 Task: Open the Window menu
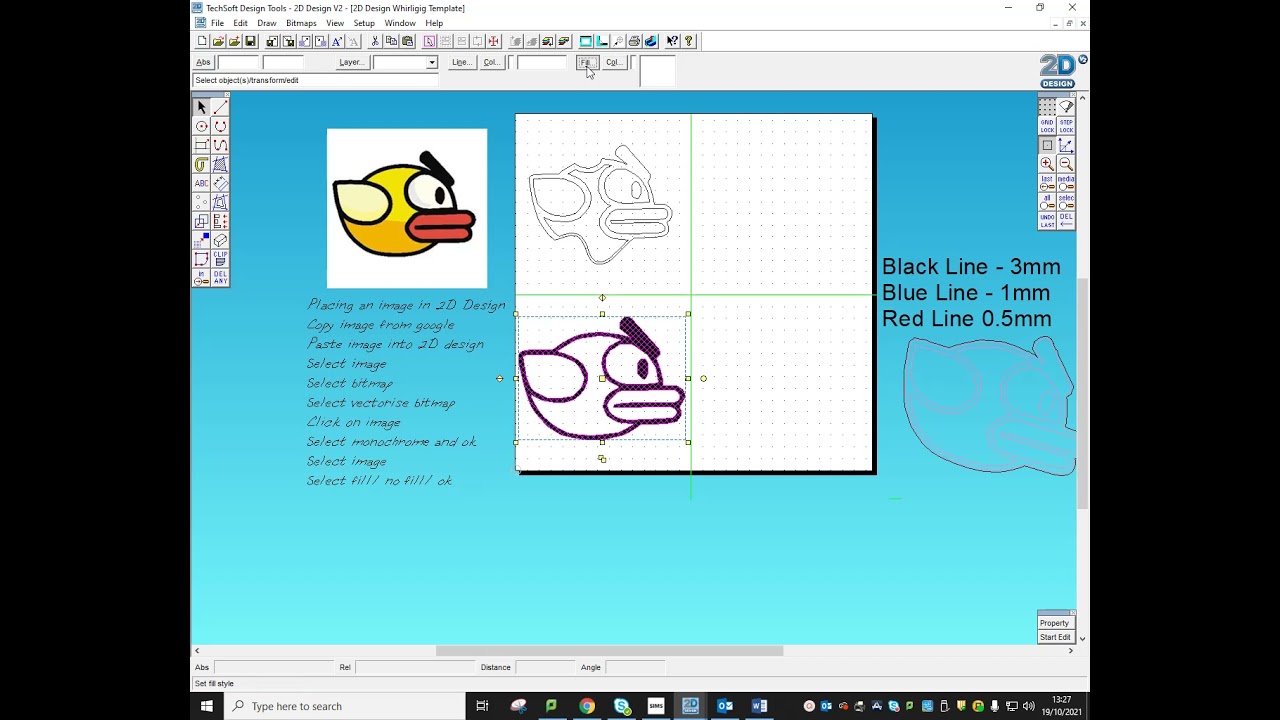[400, 23]
